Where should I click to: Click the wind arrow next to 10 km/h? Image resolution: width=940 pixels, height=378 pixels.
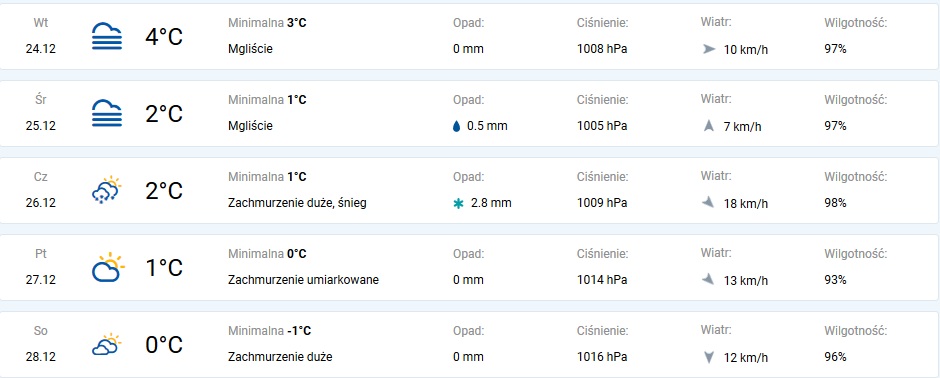[x=709, y=49]
